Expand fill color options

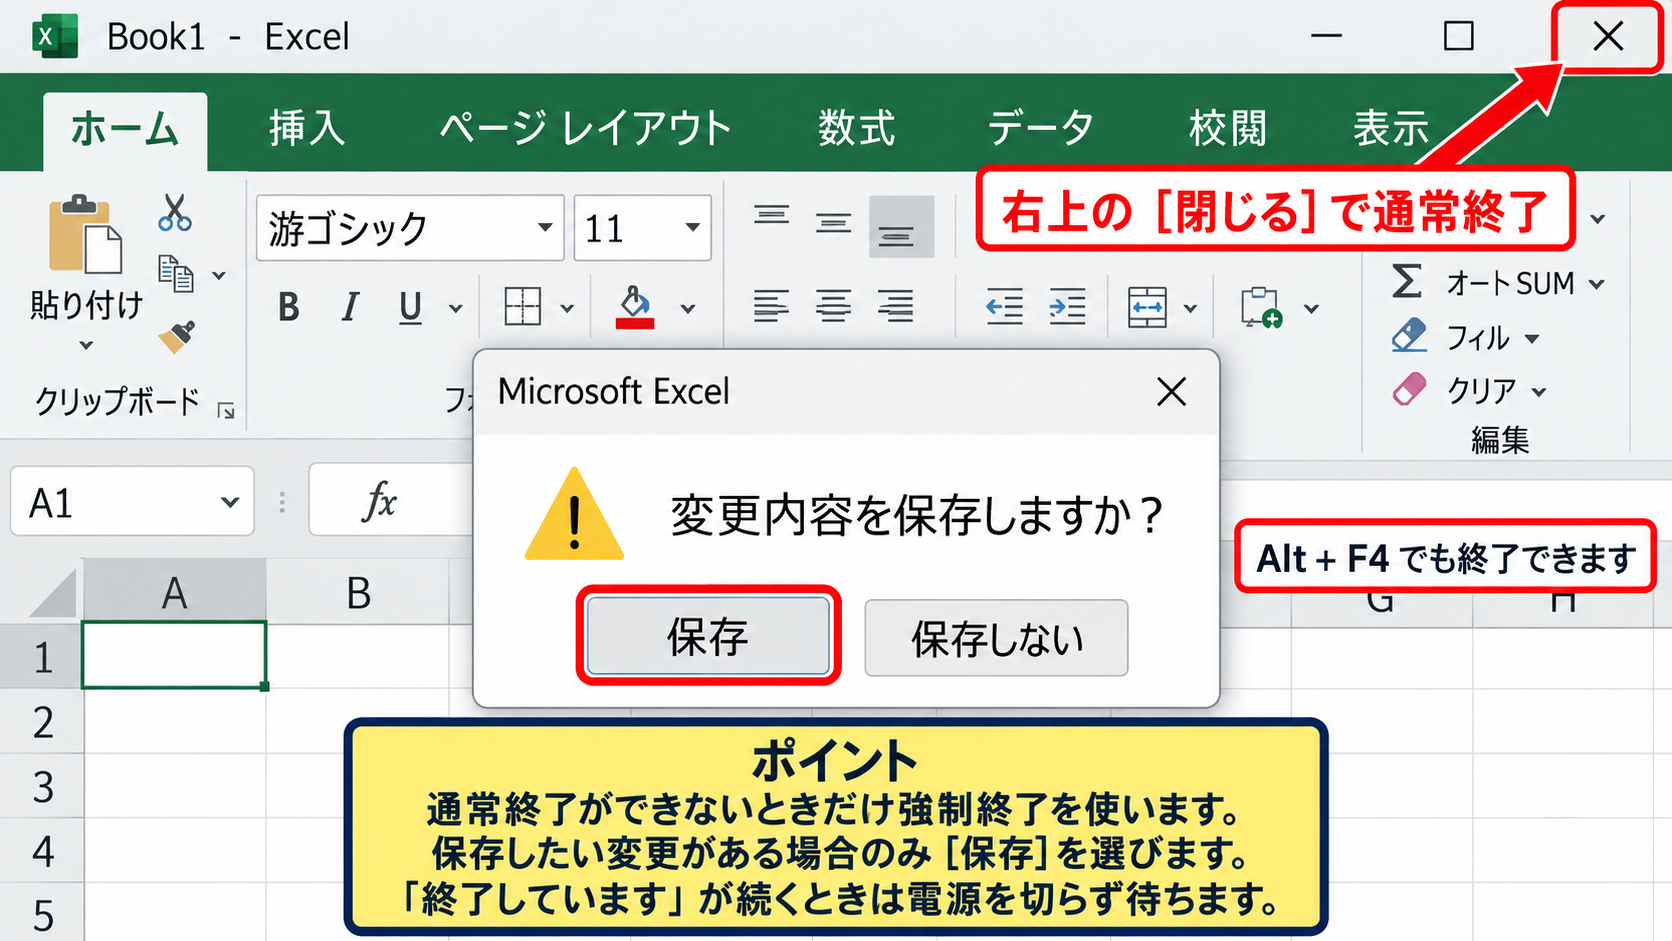click(688, 309)
